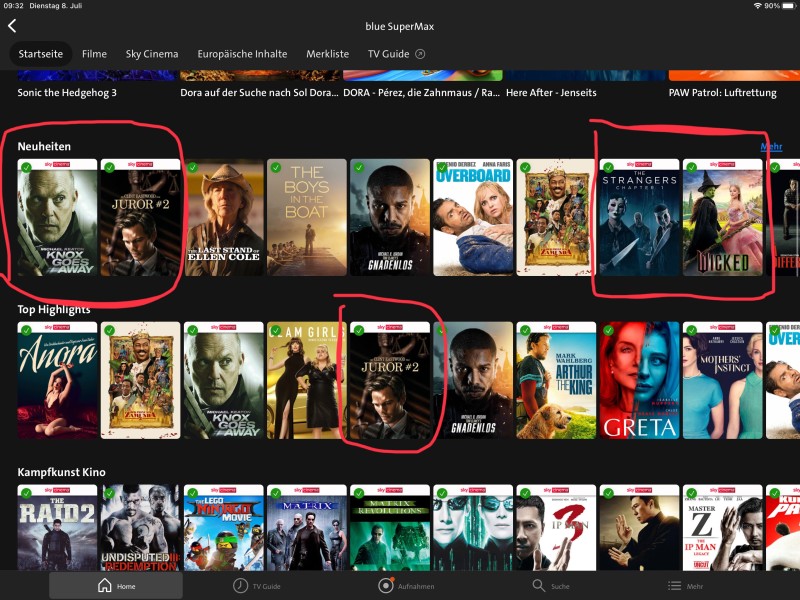Open Sonic the Hedgehog 3 title
Screen dimensions: 800x600
point(67,93)
